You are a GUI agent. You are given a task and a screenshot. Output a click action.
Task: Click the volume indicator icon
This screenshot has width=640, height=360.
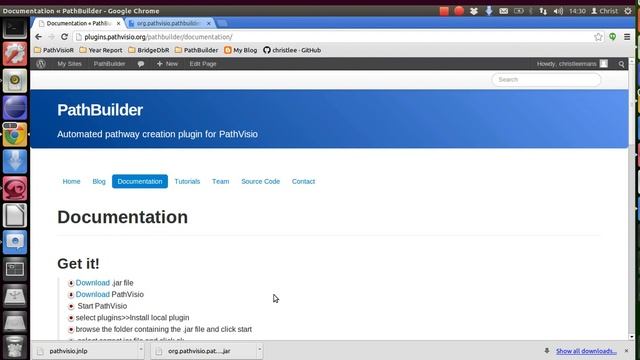pos(558,11)
